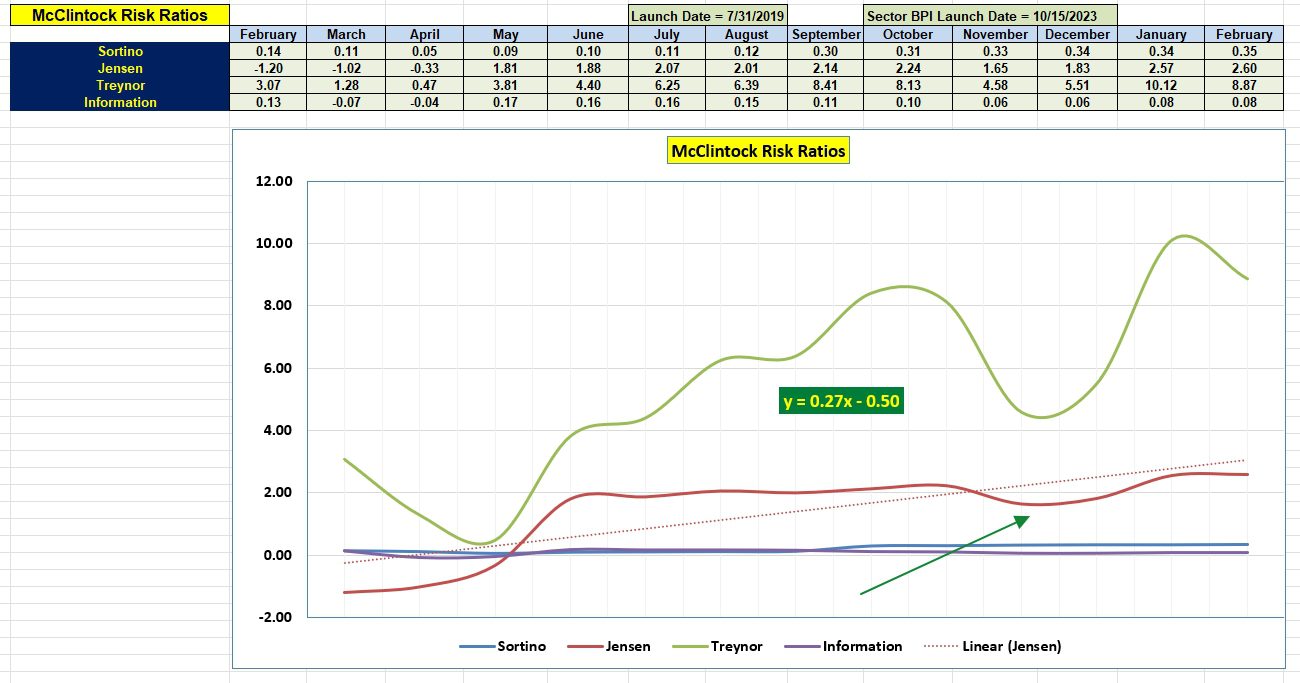Select the green equation box y = 0.27x - 0.50

pyautogui.click(x=842, y=401)
